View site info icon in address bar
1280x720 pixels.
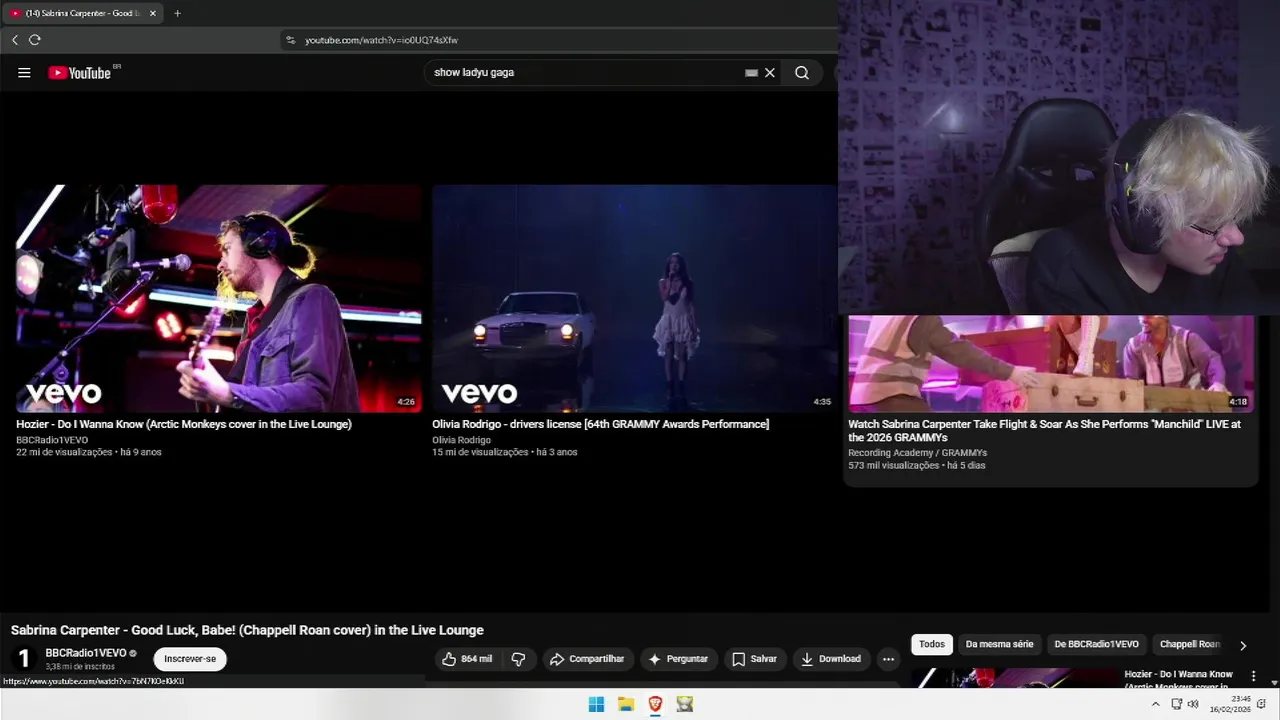[291, 40]
